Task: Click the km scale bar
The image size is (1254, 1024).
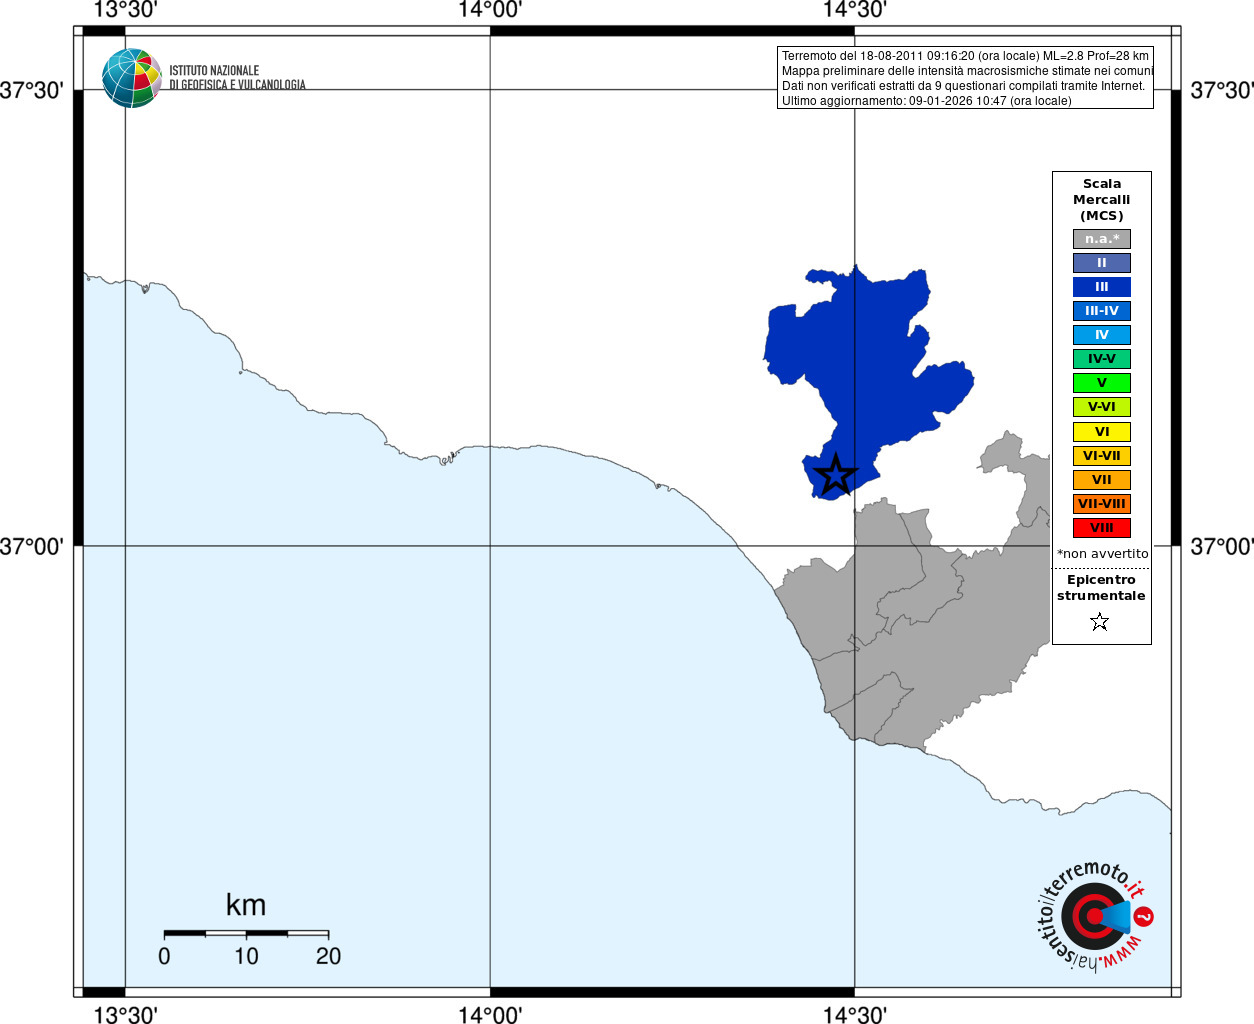Action: point(246,933)
